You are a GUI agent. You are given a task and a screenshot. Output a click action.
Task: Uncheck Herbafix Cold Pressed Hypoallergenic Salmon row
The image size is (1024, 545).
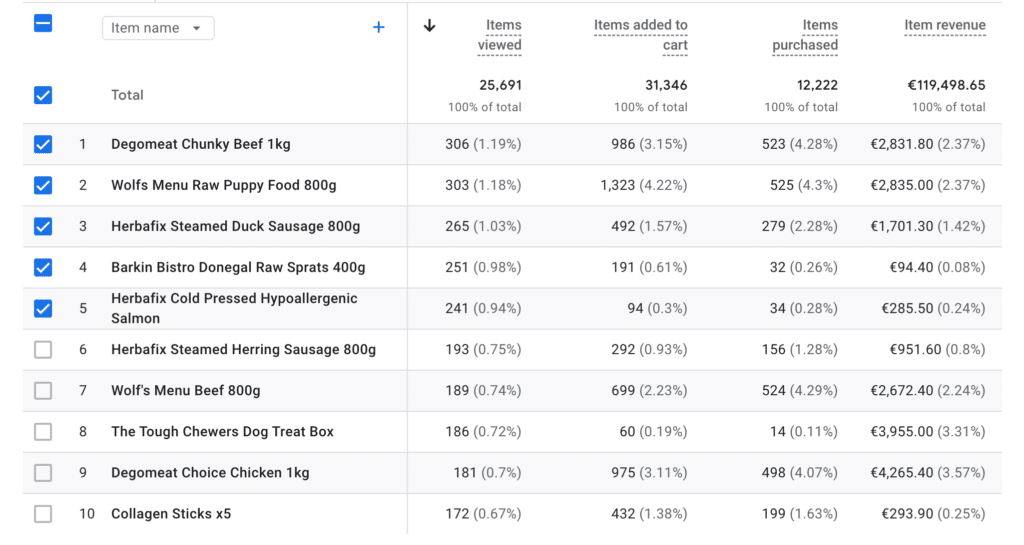click(x=43, y=309)
